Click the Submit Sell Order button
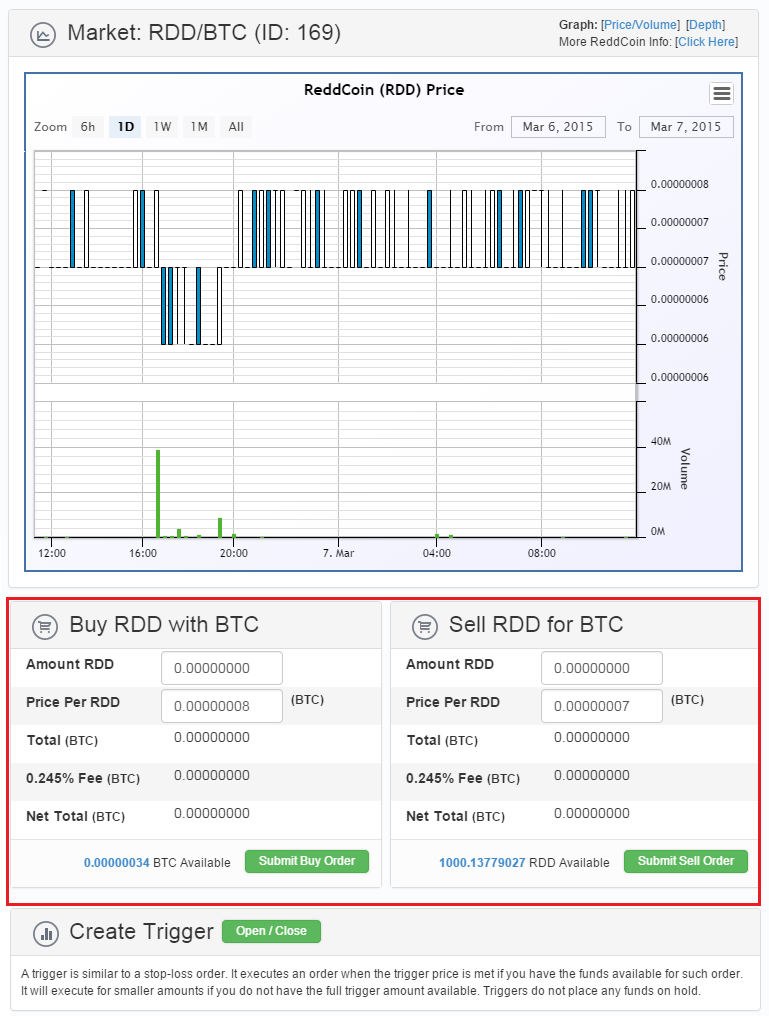The image size is (769, 1033). tap(686, 861)
